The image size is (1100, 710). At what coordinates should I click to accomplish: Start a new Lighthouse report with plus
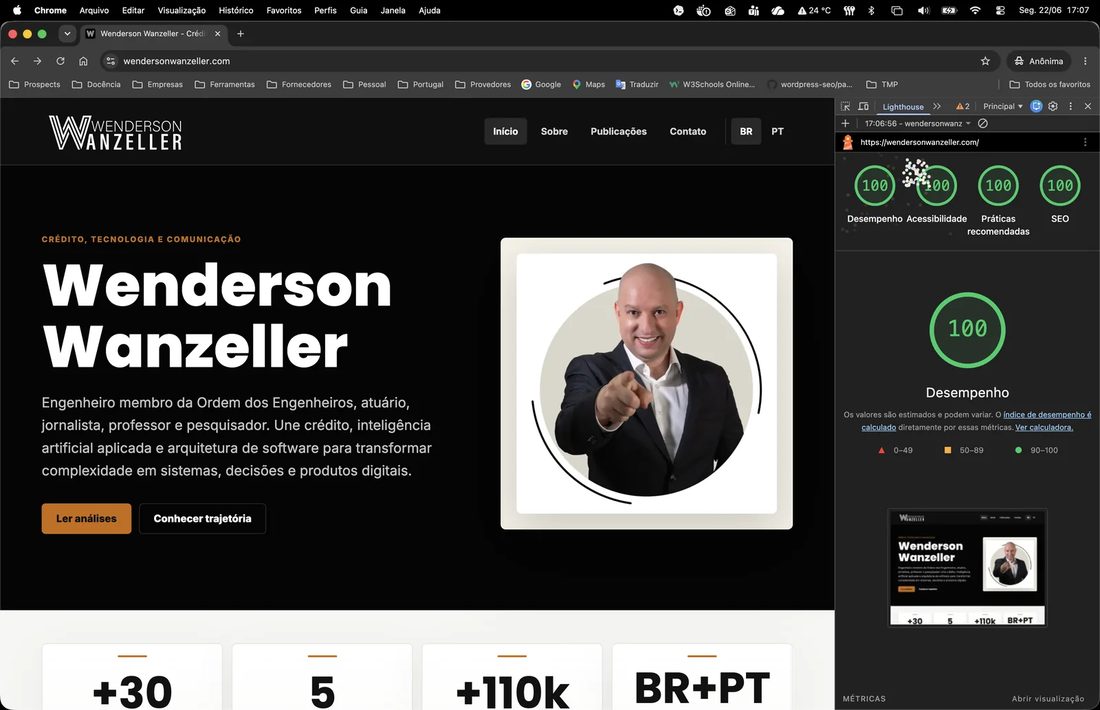[845, 123]
